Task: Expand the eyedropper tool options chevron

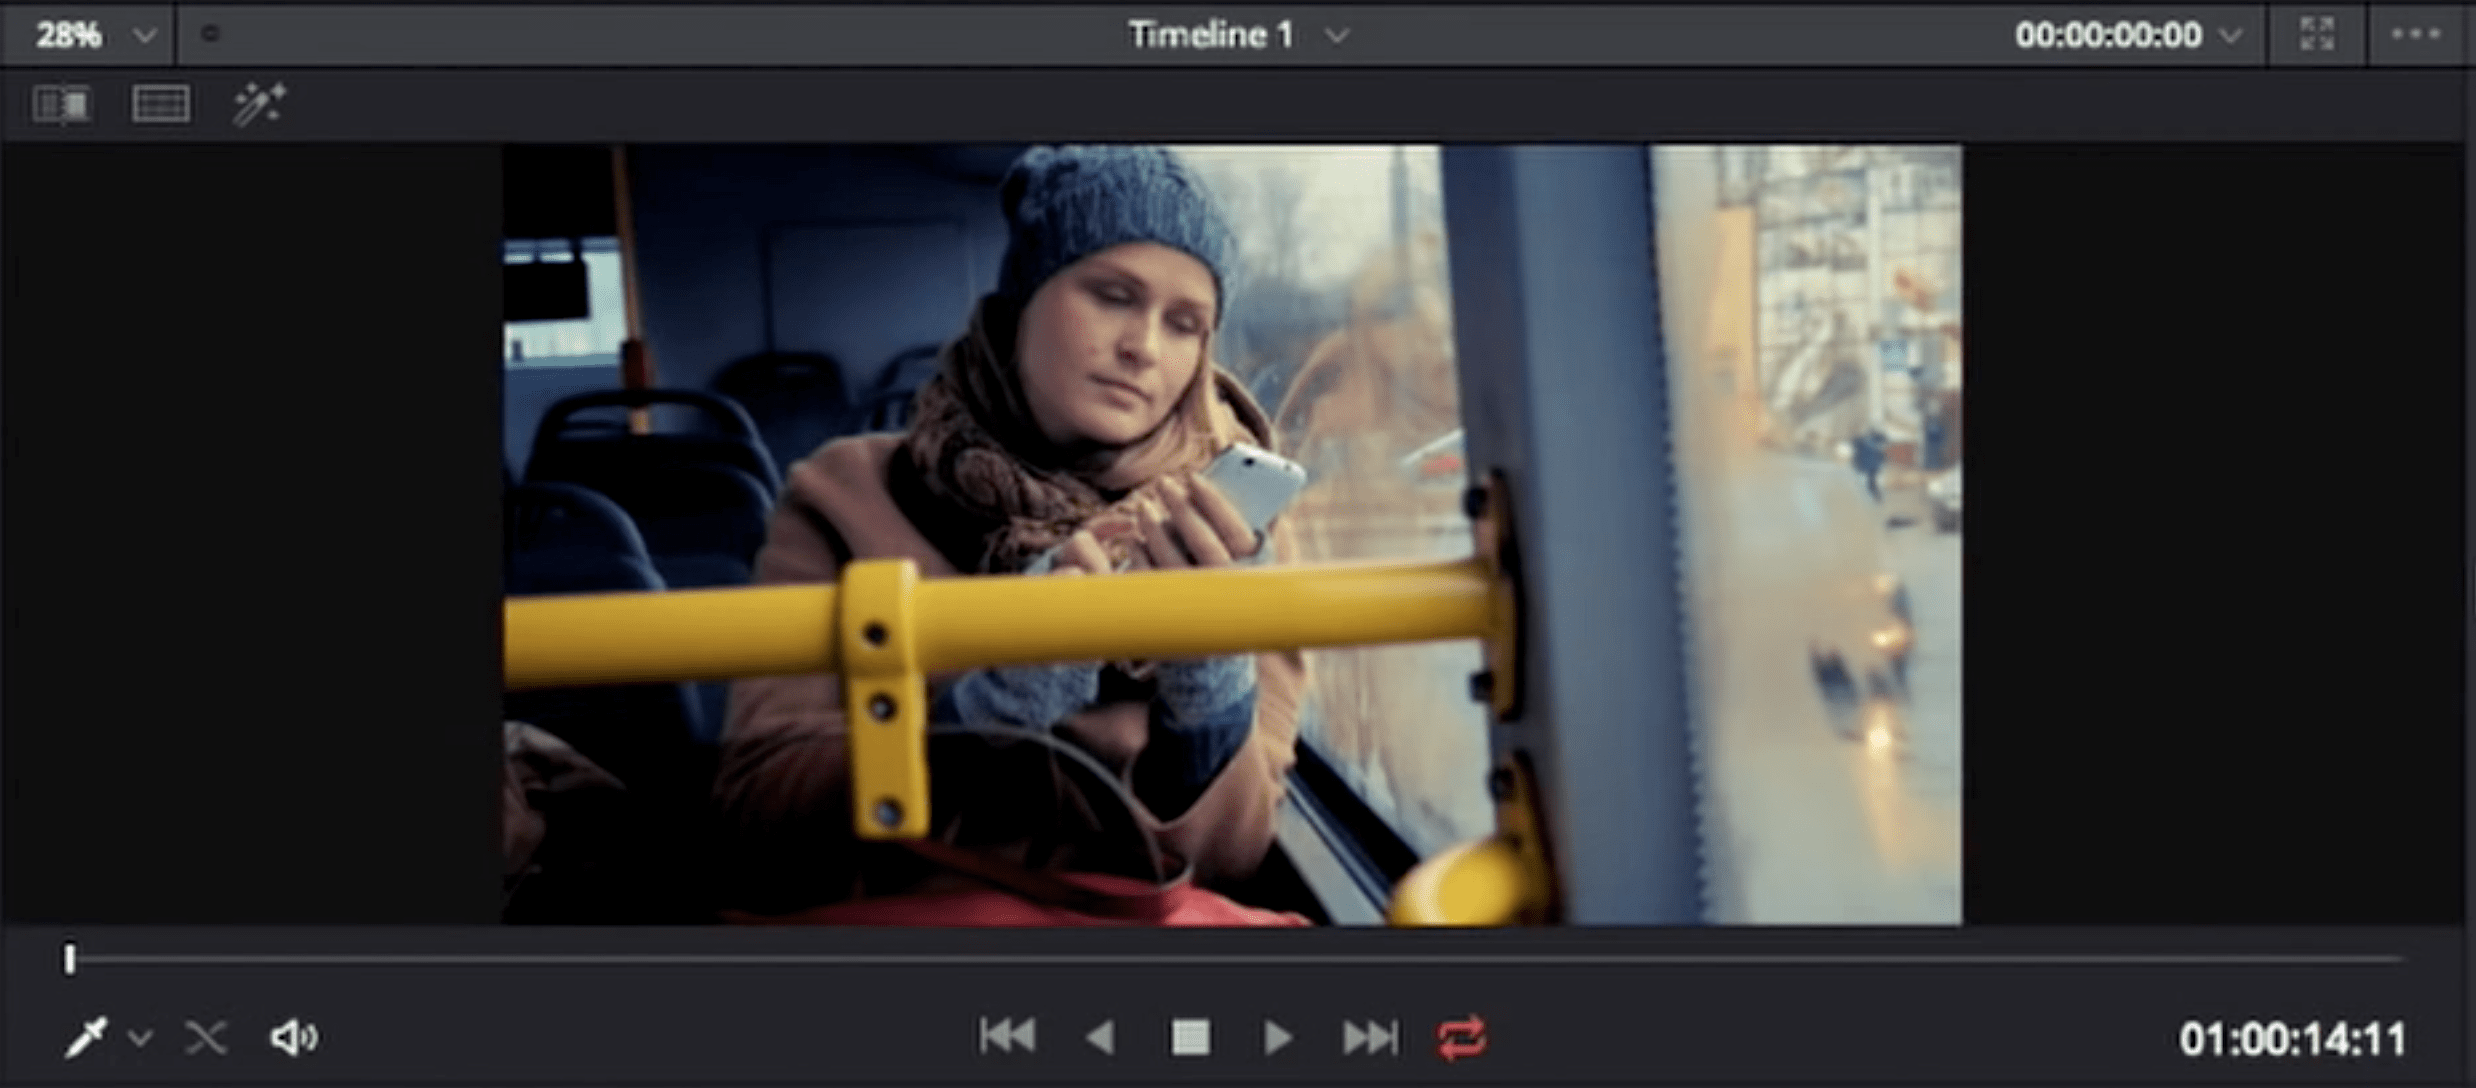Action: click(140, 1040)
